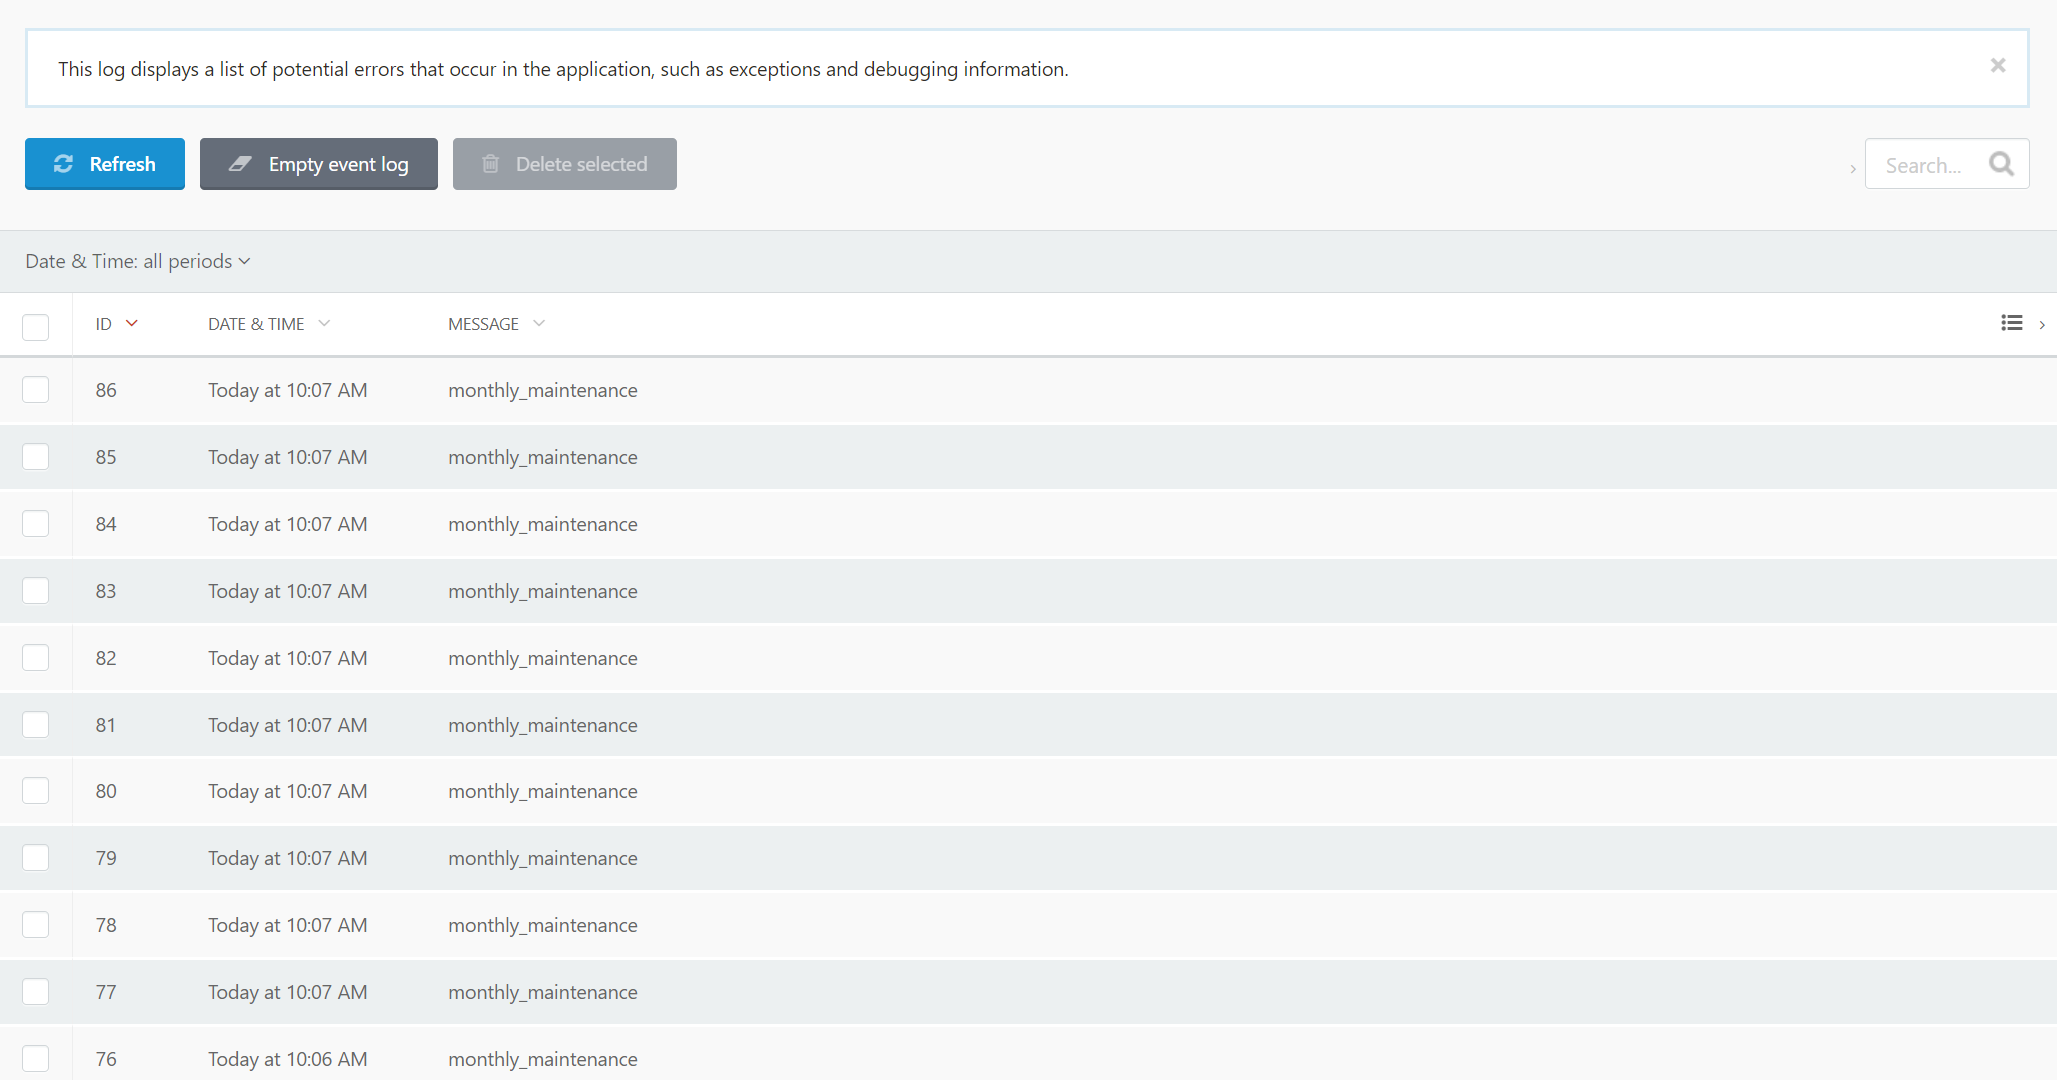Click the chevron left of the search box
2057x1080 pixels.
[1853, 168]
